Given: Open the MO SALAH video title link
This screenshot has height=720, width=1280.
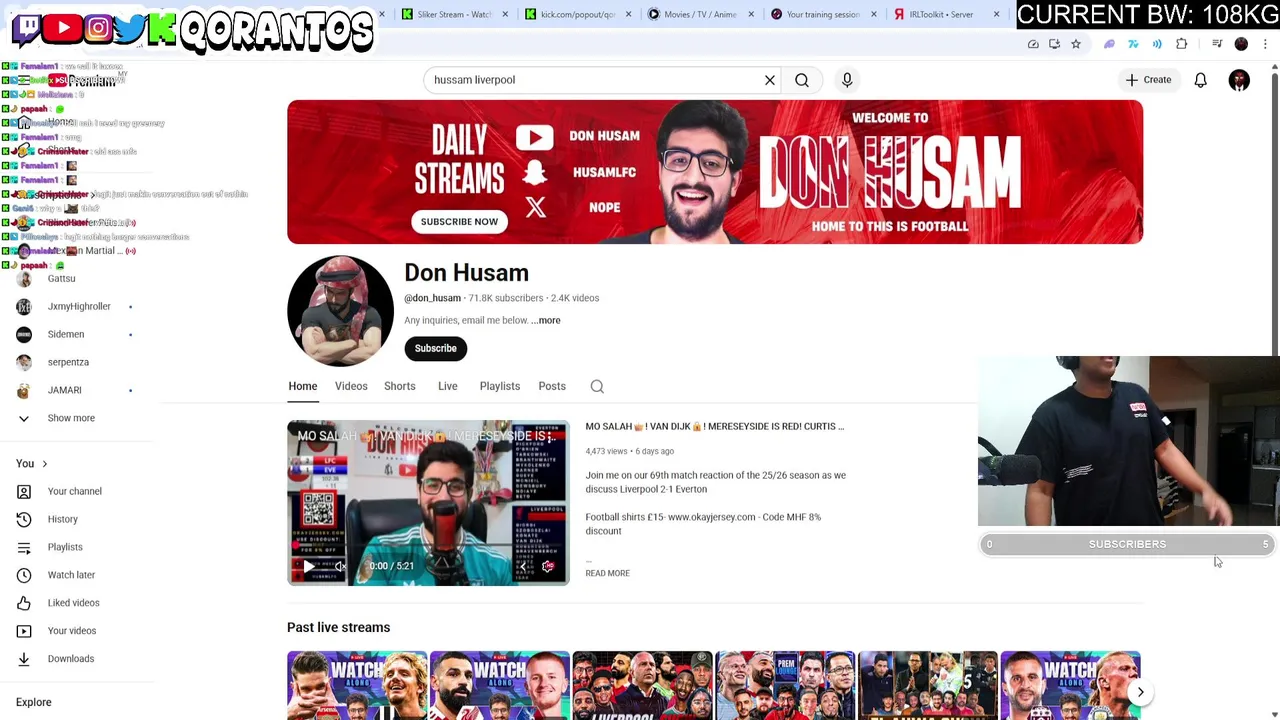Looking at the screenshot, I should 714,426.
